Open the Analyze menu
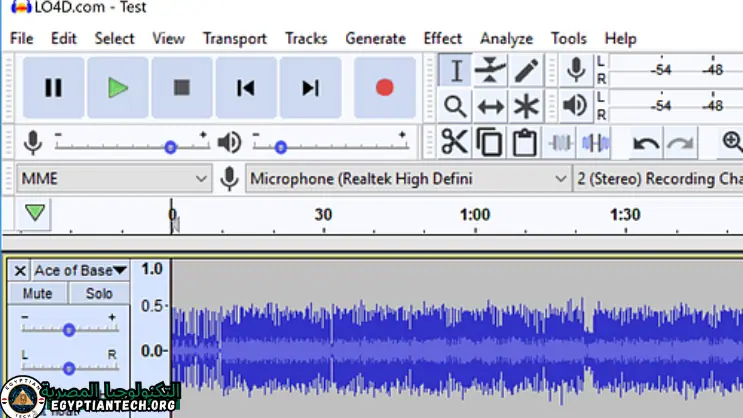This screenshot has width=743, height=418. (x=507, y=38)
